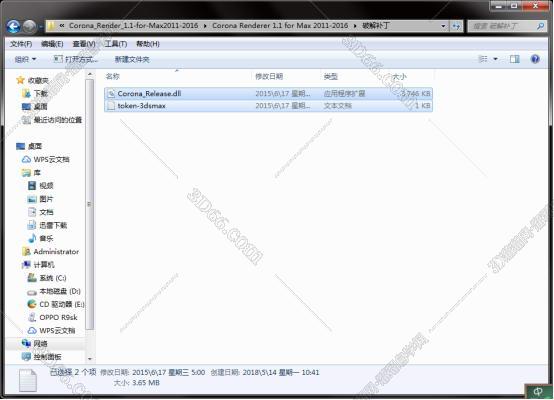Viewport: 554px width, 400px height.
Task: Click the Forward navigation arrow
Action: (x=30, y=27)
